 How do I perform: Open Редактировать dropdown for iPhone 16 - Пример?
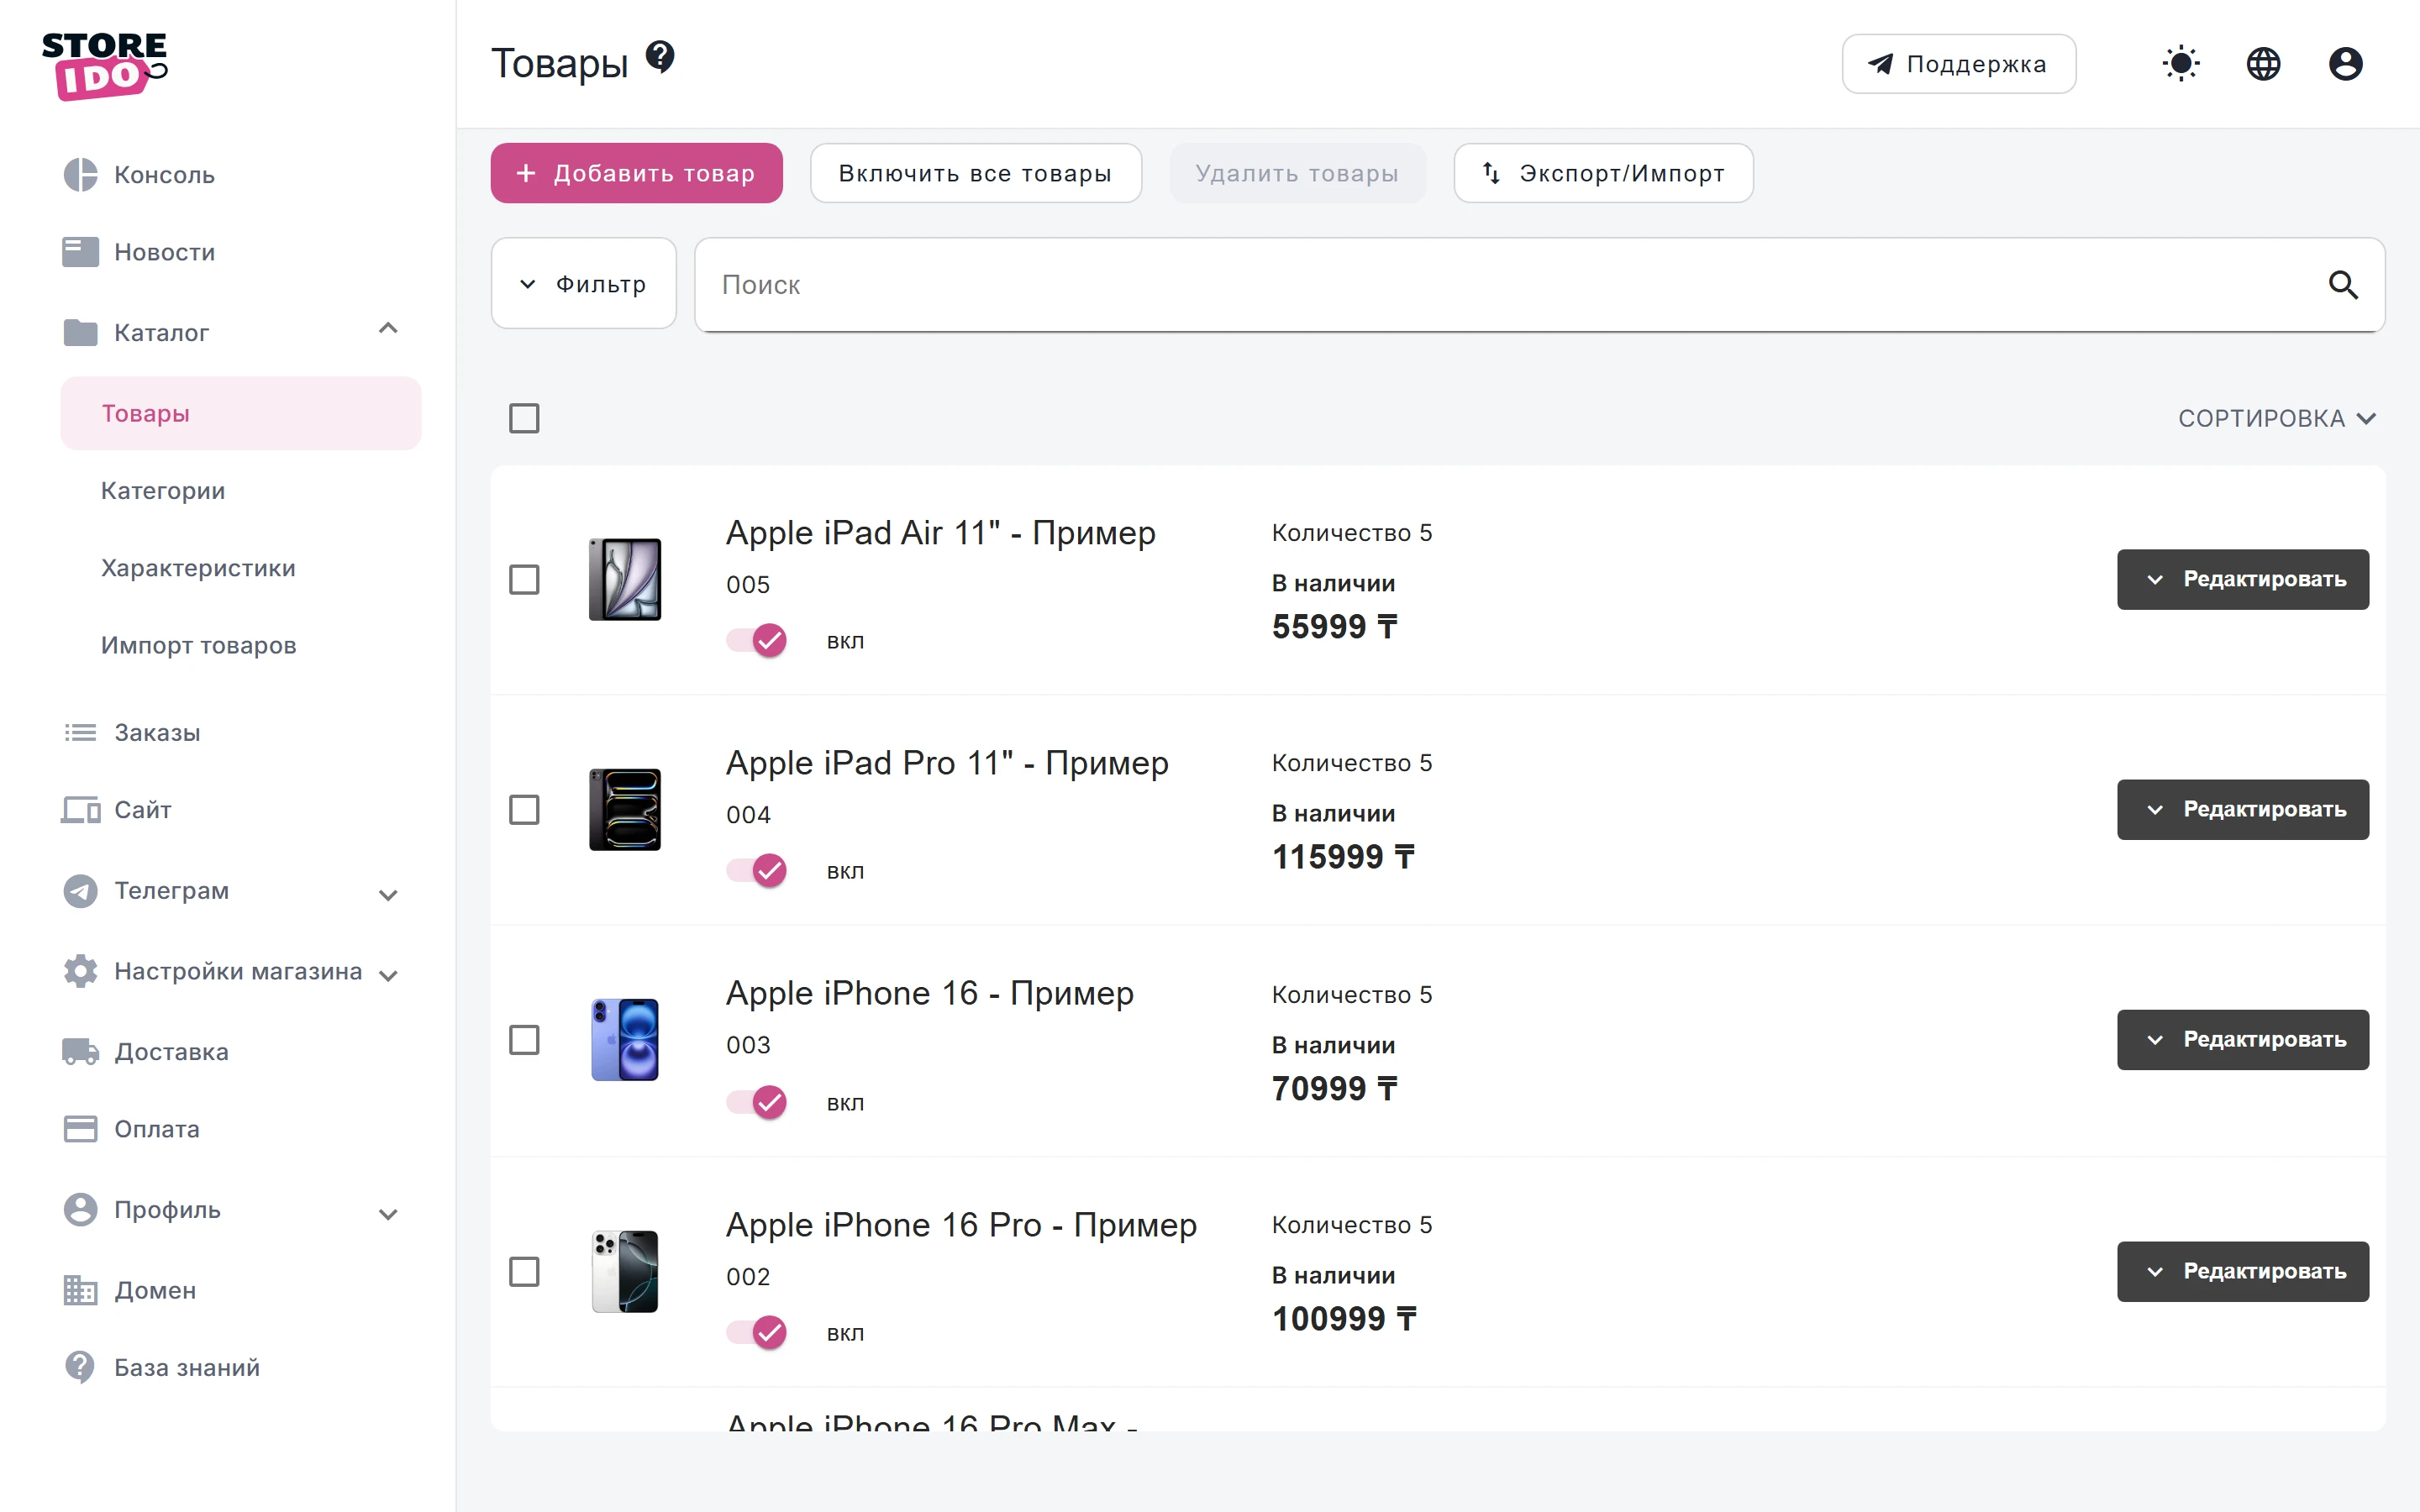pyautogui.click(x=2243, y=1039)
